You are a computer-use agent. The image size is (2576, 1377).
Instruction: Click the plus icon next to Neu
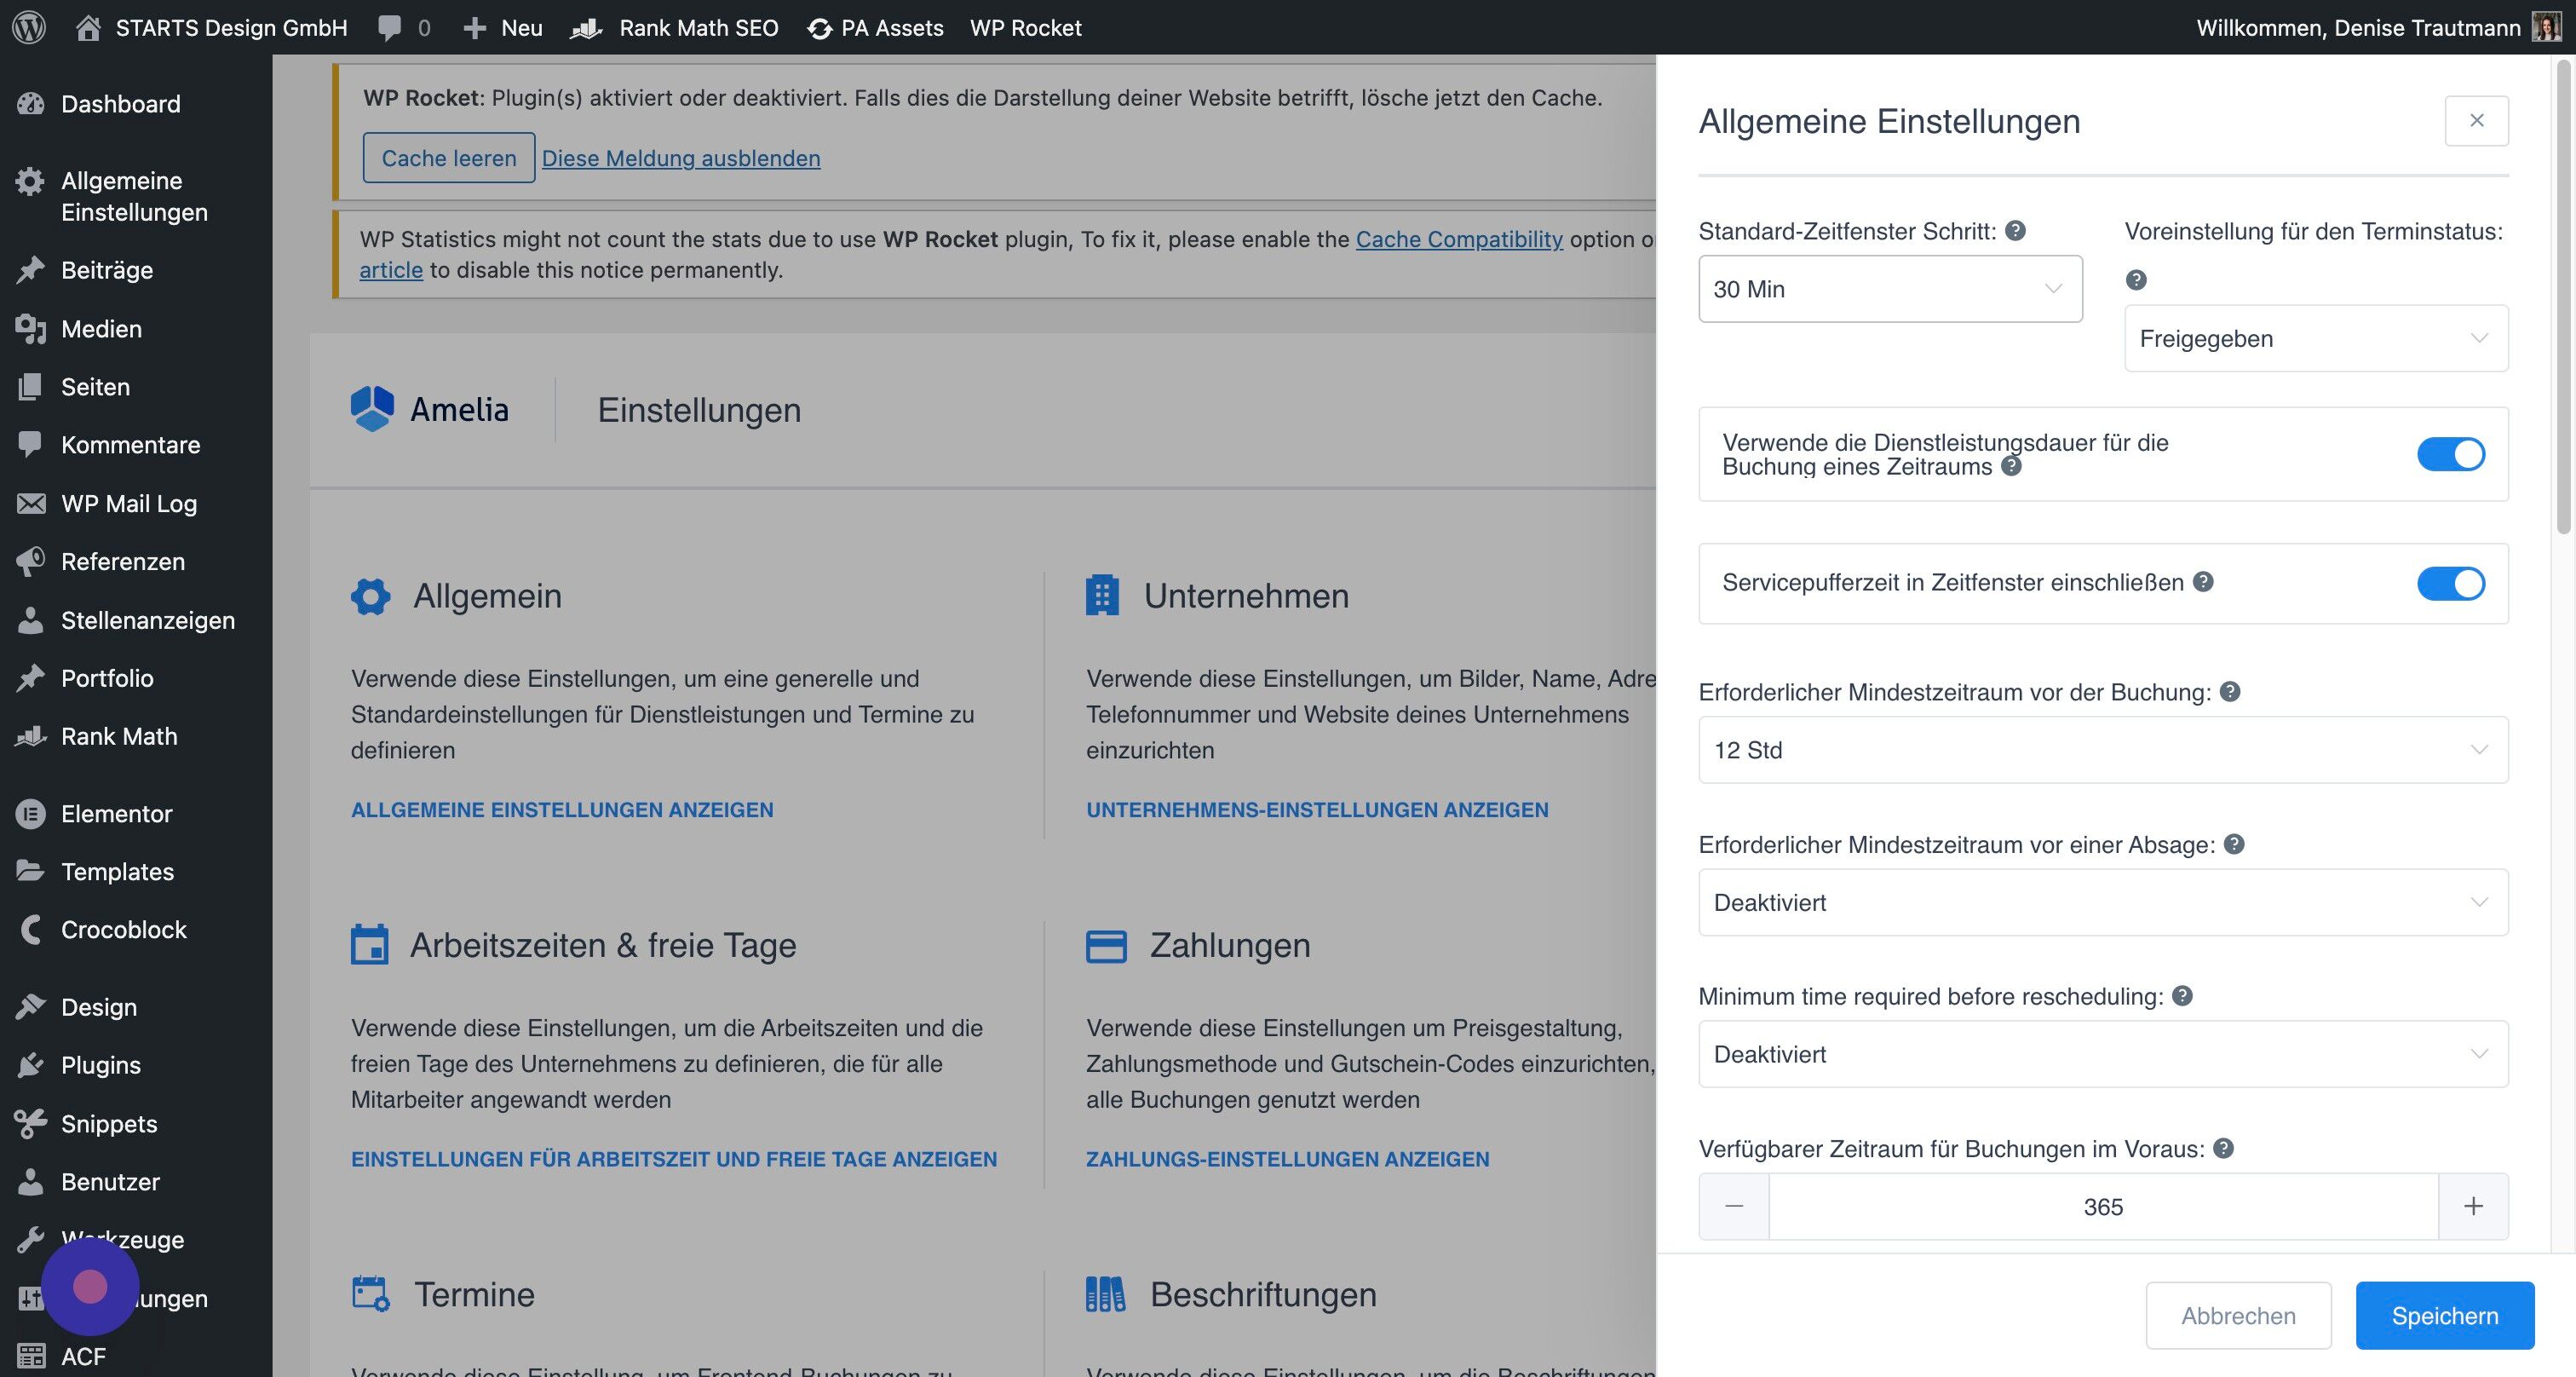coord(474,28)
